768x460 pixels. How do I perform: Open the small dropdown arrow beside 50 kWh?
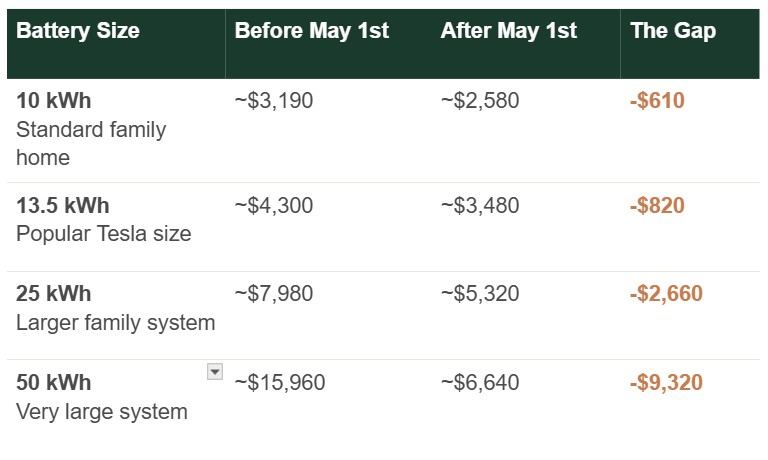[215, 371]
